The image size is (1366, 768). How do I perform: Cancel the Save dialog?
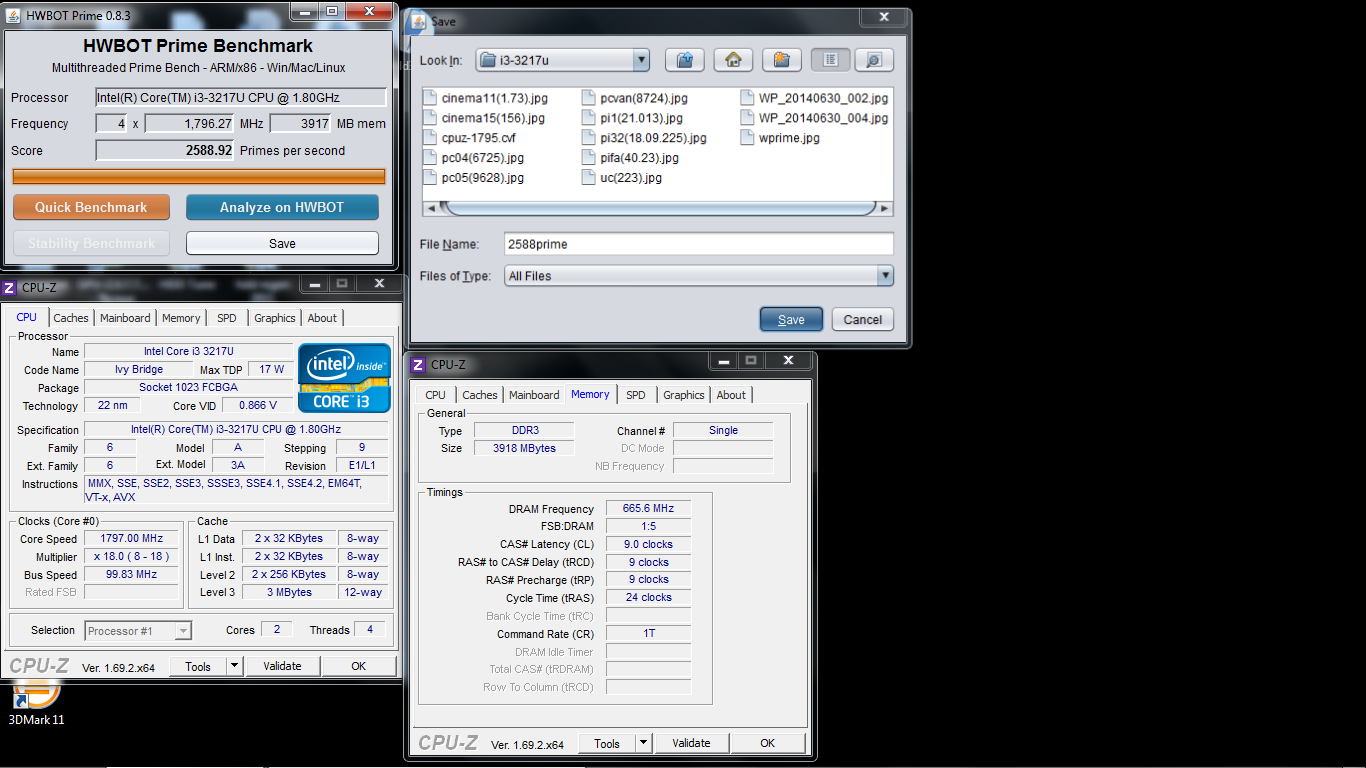tap(863, 320)
